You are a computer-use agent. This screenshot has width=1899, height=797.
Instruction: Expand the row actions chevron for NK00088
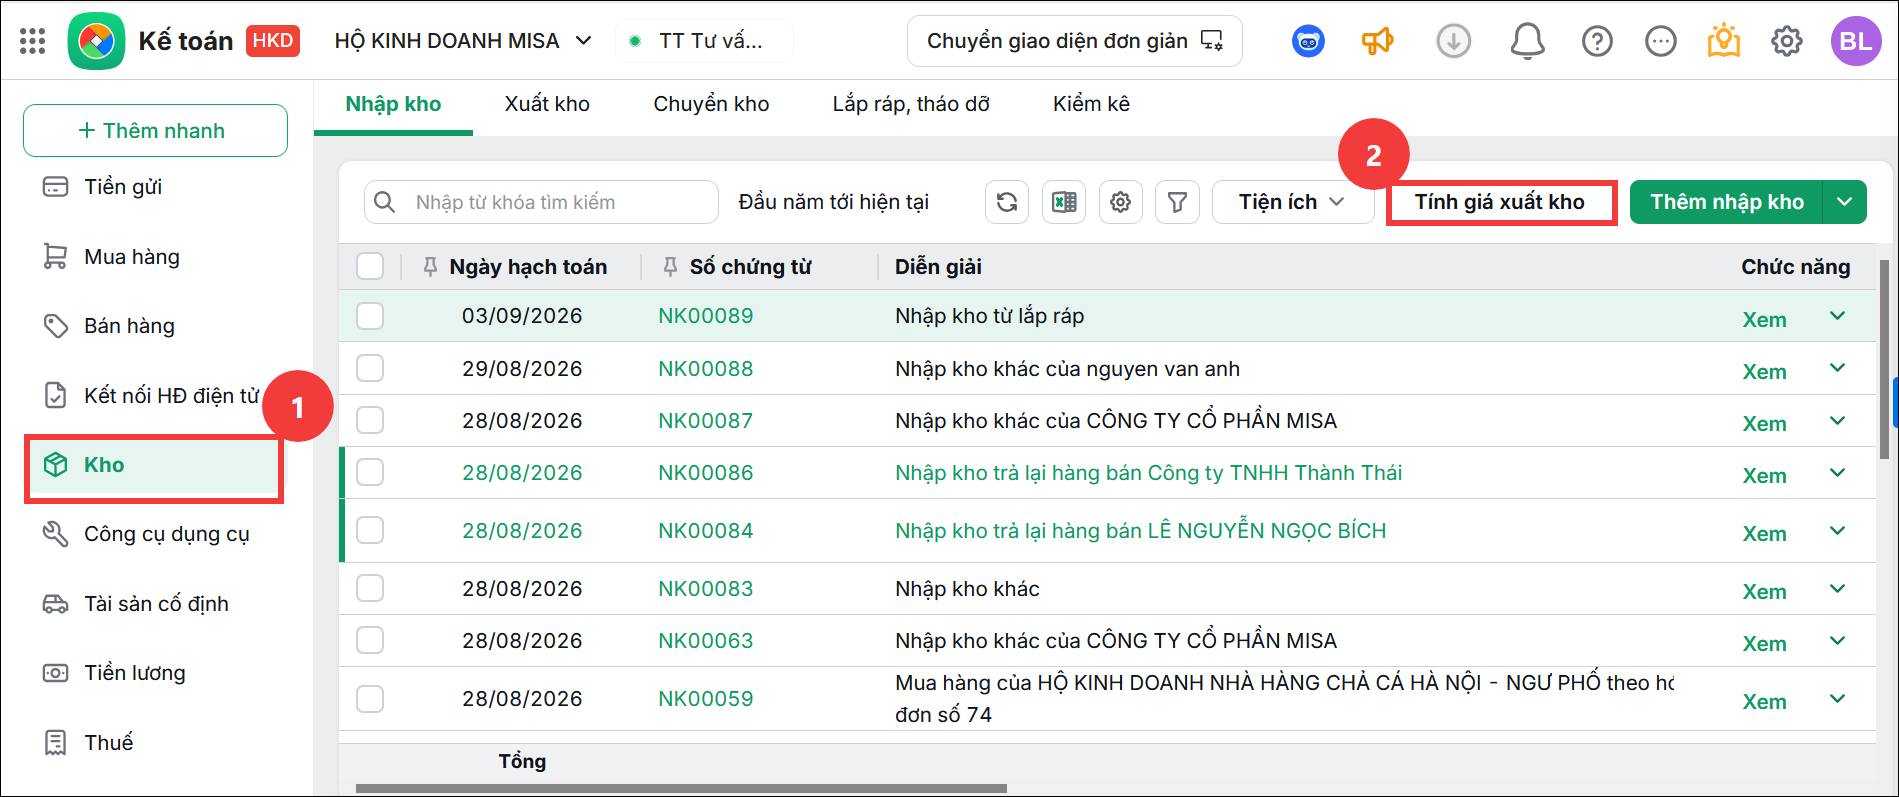[1837, 368]
